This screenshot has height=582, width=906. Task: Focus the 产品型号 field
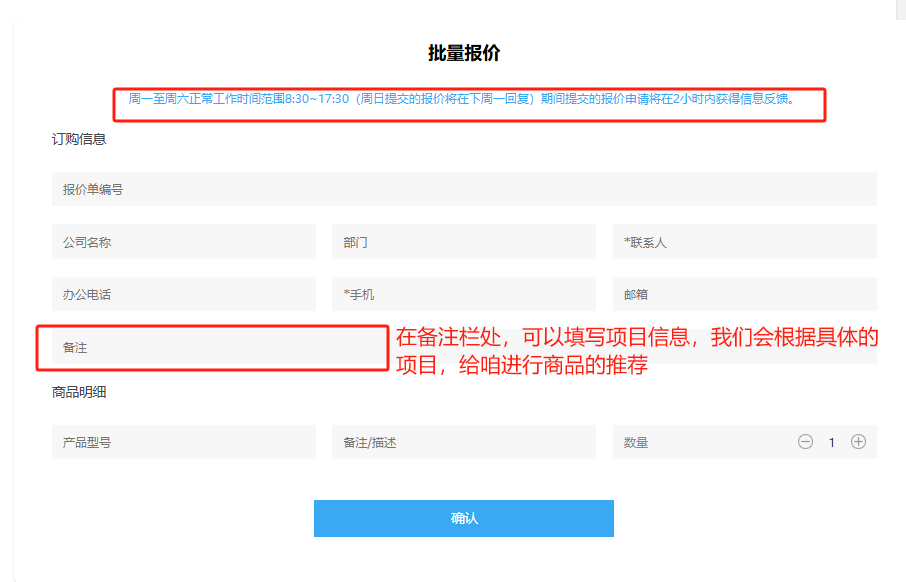point(184,442)
